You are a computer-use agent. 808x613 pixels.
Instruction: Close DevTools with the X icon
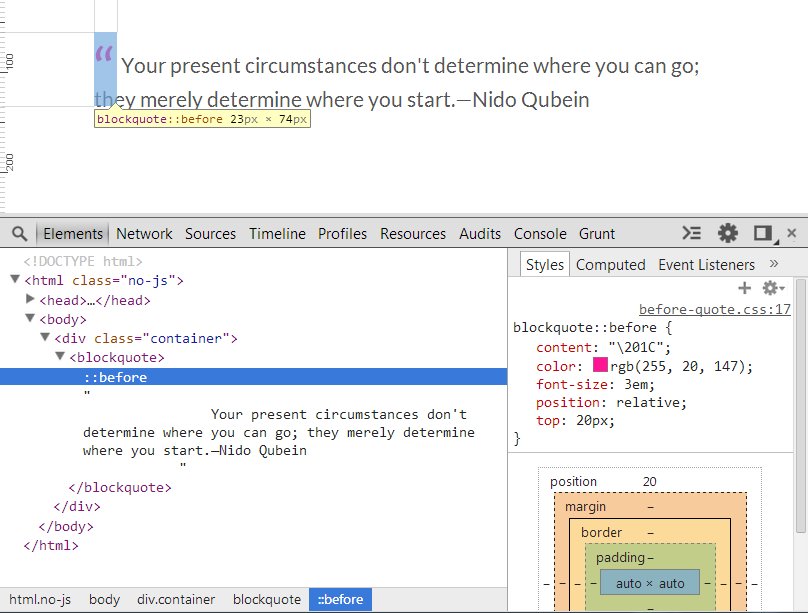[792, 233]
